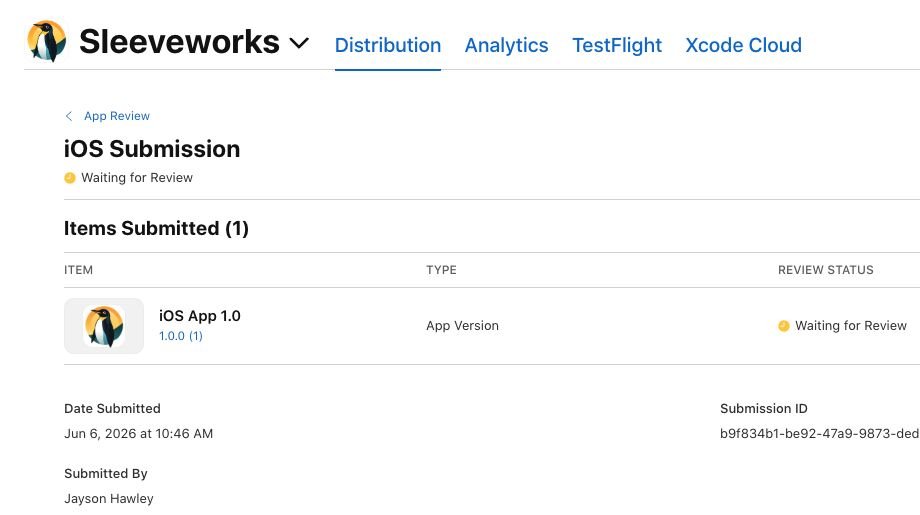Viewport: 920px width, 515px height.
Task: Open the Sleeveworks app switcher chevron
Action: pos(299,43)
